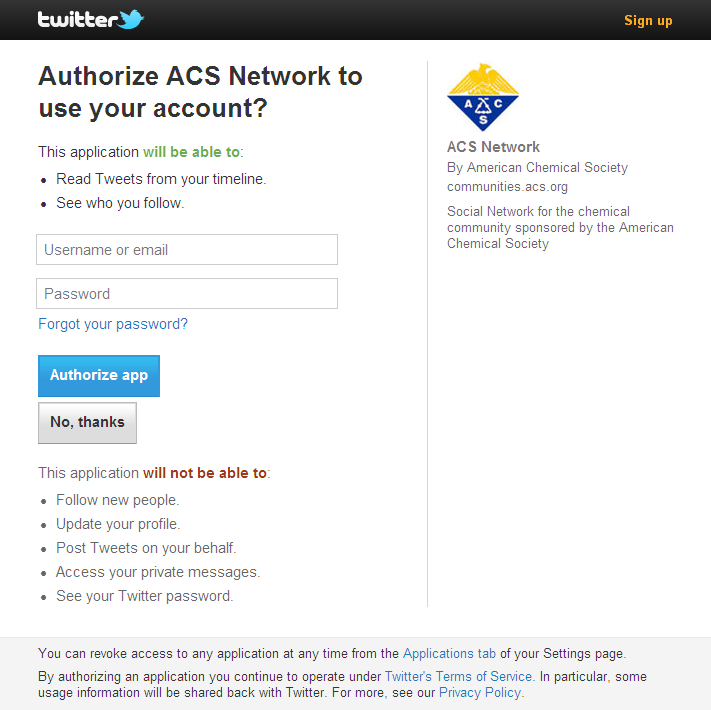
Task: Decline with the No, thanks button
Action: [x=87, y=422]
